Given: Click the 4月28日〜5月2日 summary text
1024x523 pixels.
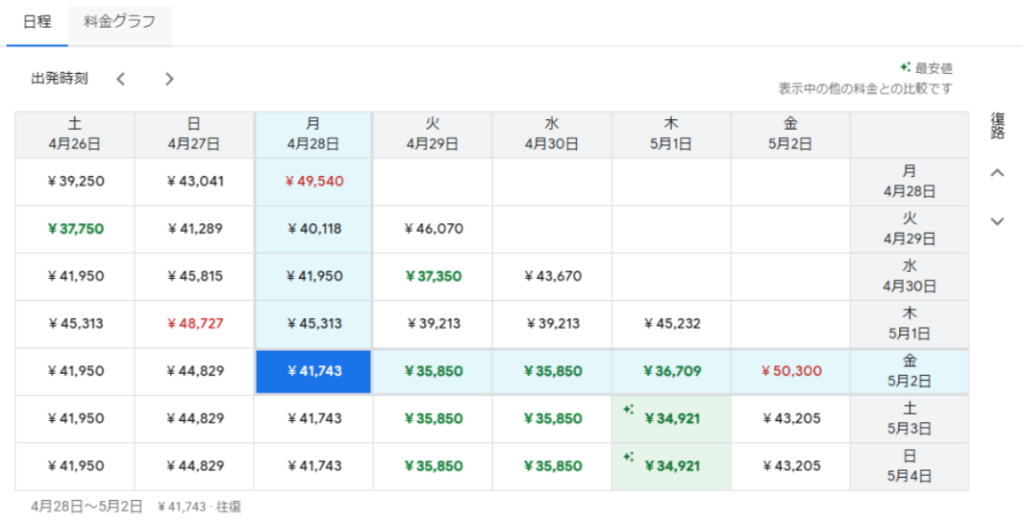Looking at the screenshot, I should (86, 507).
